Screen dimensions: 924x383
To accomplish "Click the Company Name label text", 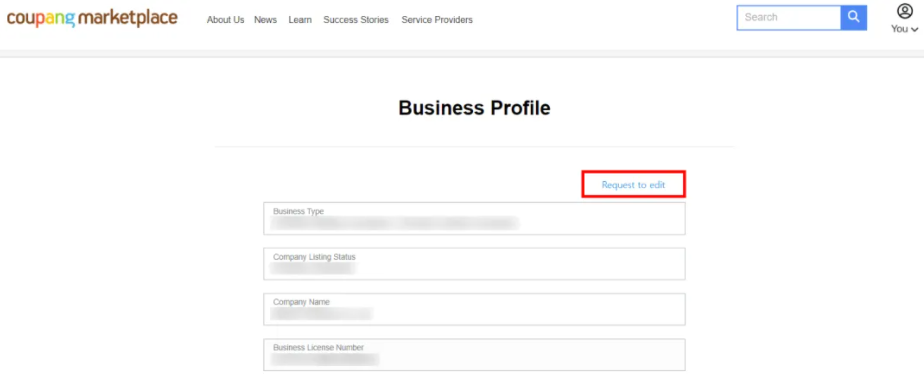I will [x=301, y=302].
